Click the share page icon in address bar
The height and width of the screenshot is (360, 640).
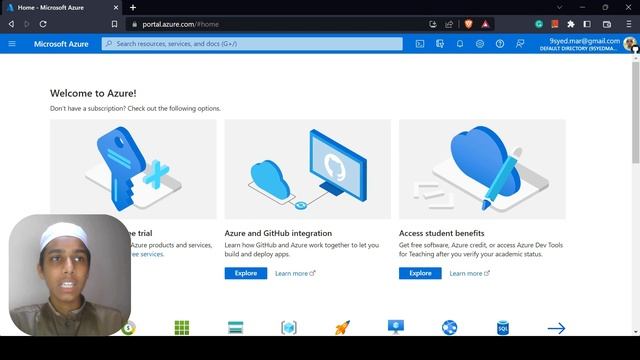[x=449, y=24]
